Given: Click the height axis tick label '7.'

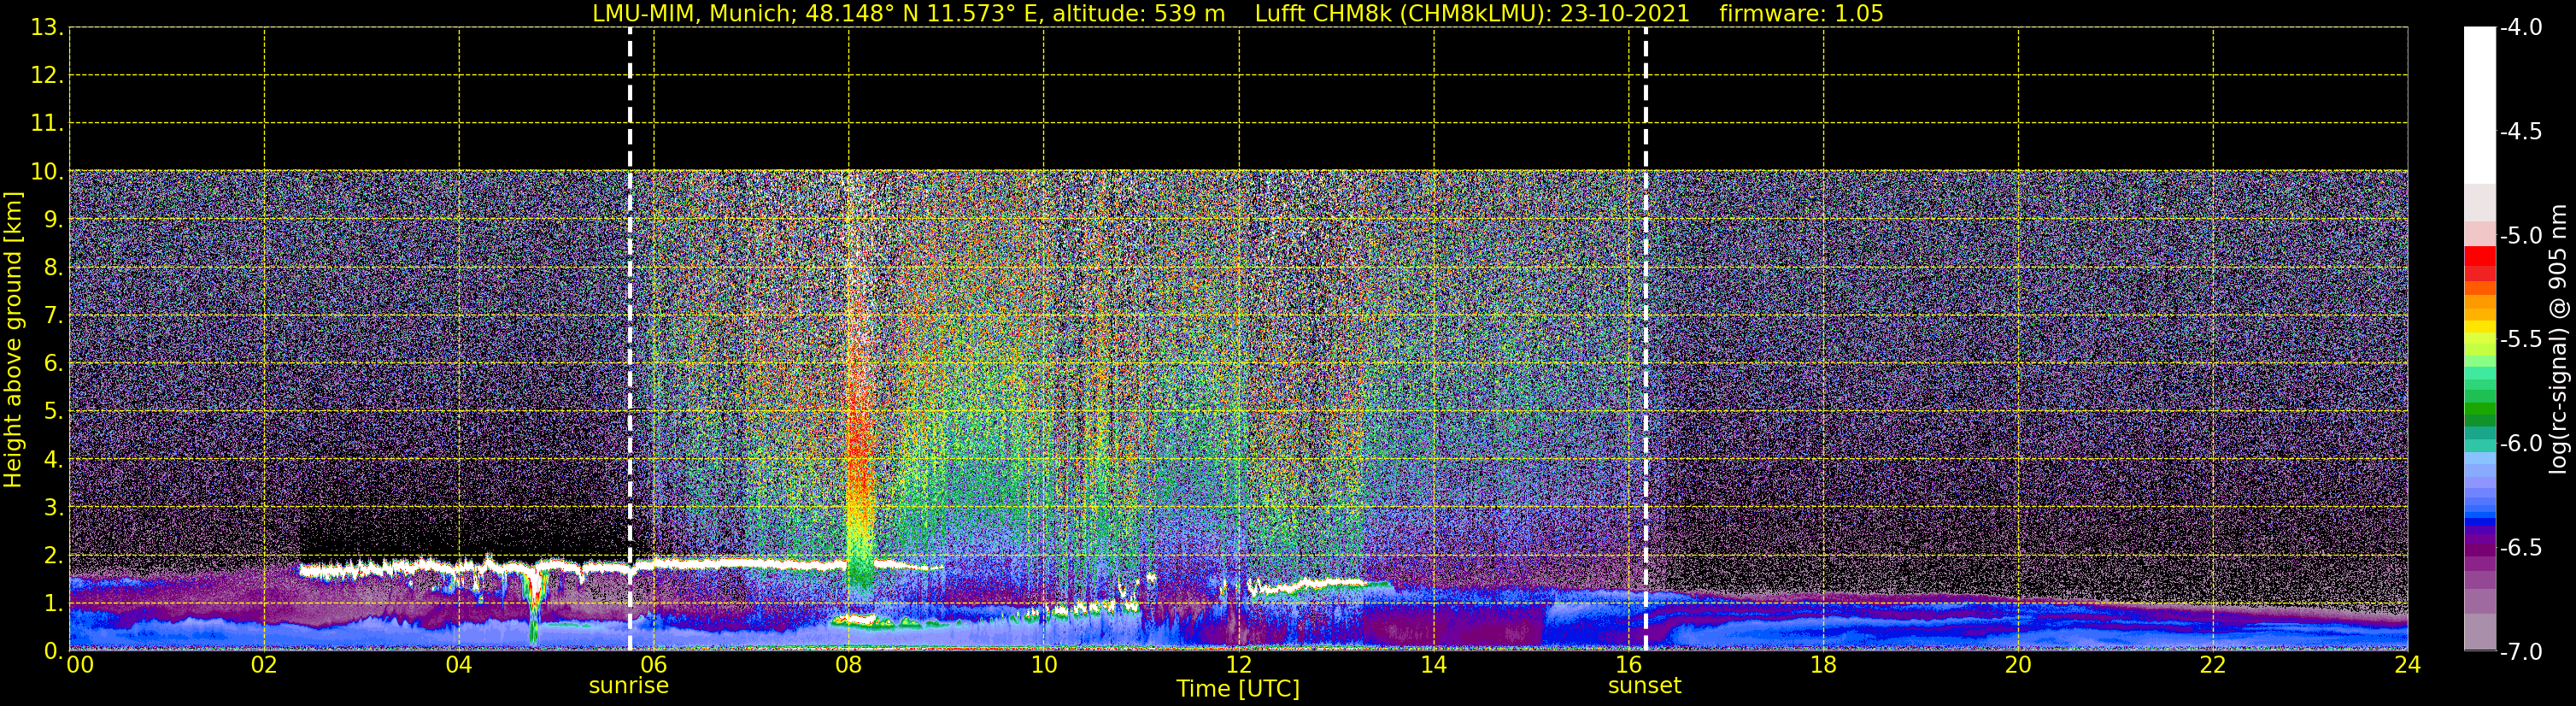Looking at the screenshot, I should coord(53,315).
